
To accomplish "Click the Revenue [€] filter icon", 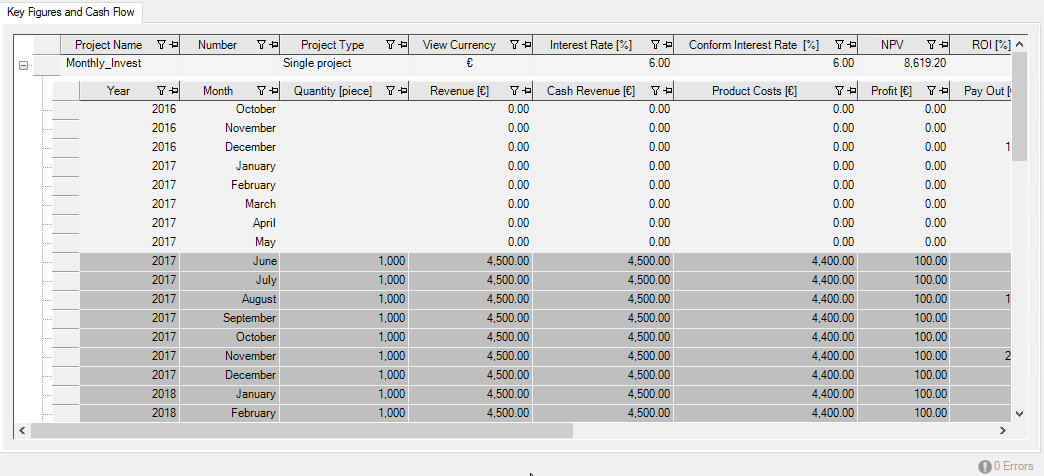I will click(x=512, y=91).
